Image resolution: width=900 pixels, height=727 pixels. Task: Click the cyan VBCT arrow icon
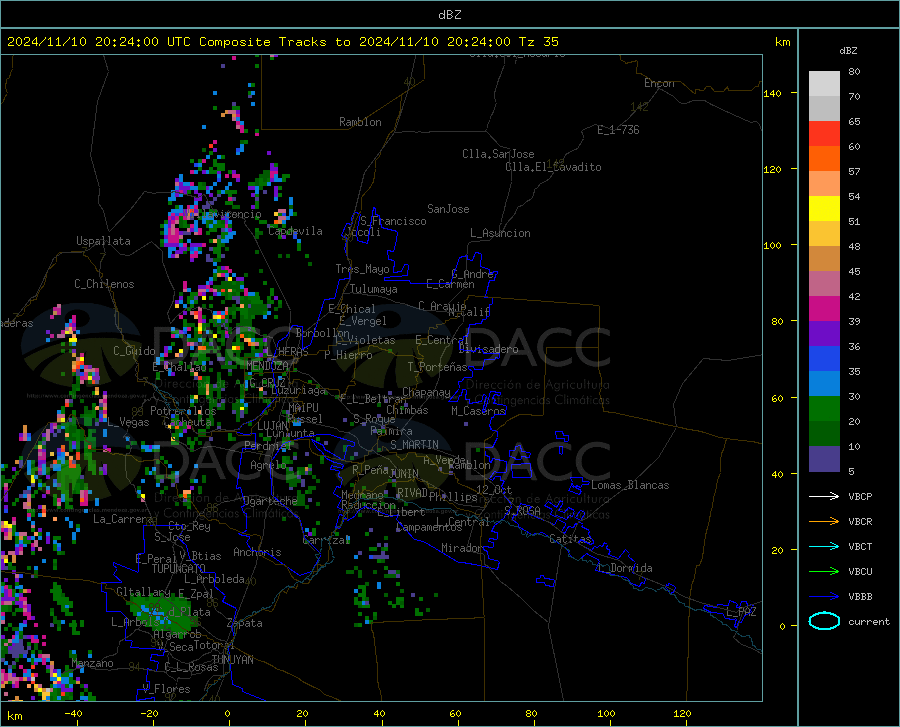click(x=824, y=546)
